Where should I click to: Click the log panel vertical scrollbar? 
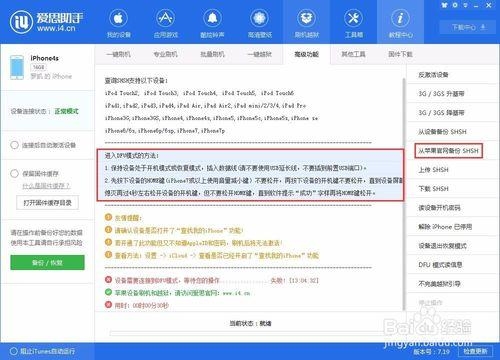(404, 193)
